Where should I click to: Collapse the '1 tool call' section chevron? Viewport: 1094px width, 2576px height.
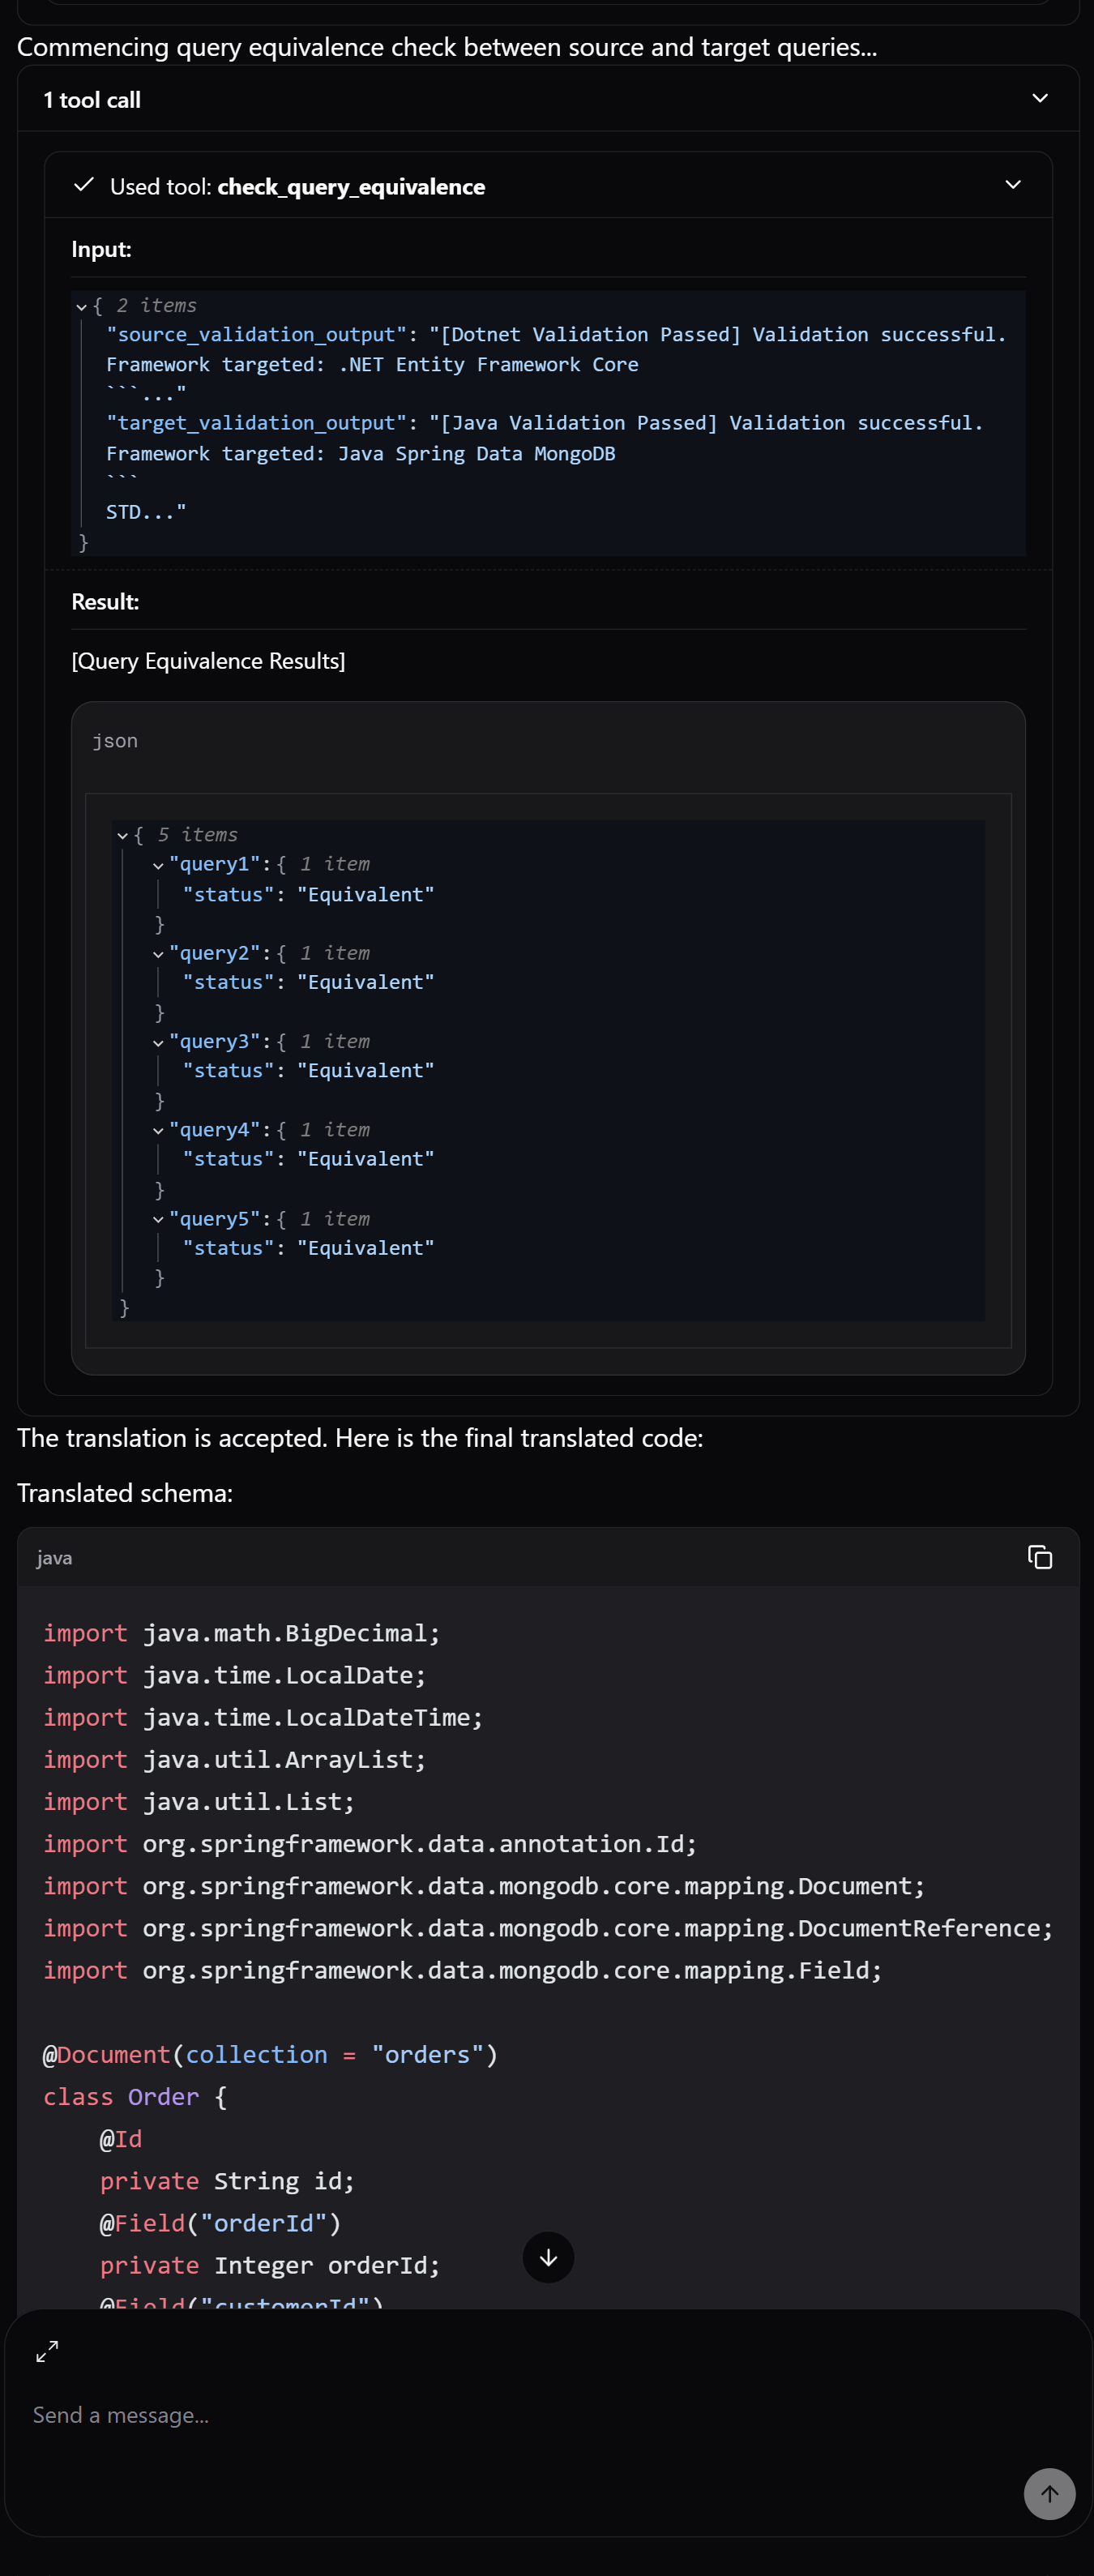coord(1039,98)
